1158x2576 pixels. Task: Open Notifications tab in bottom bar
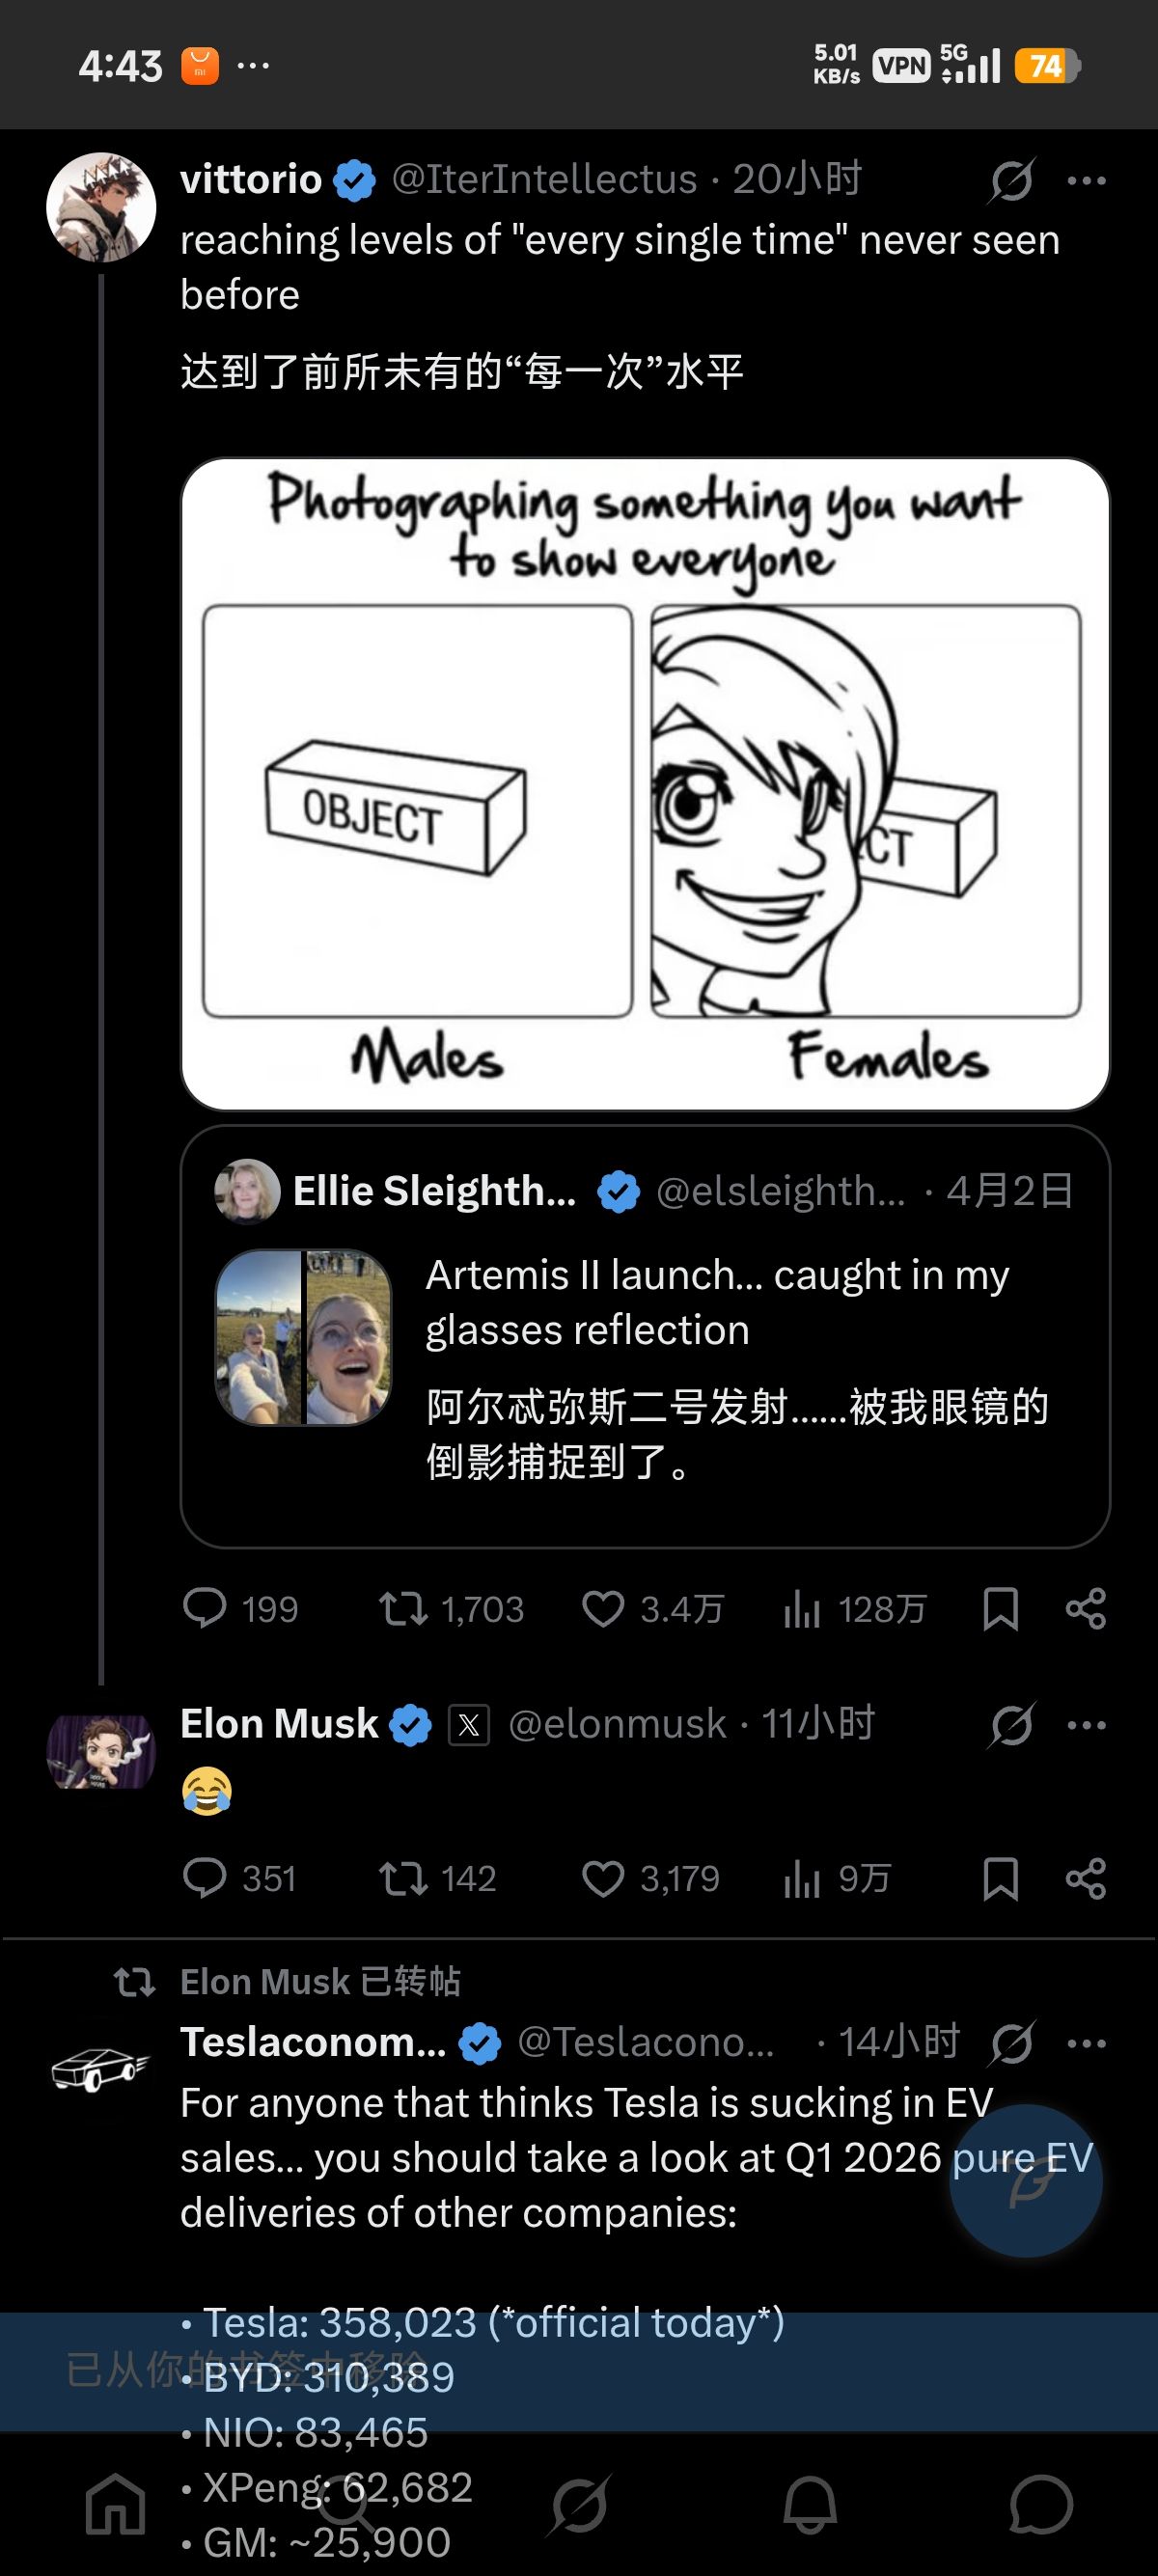810,2505
